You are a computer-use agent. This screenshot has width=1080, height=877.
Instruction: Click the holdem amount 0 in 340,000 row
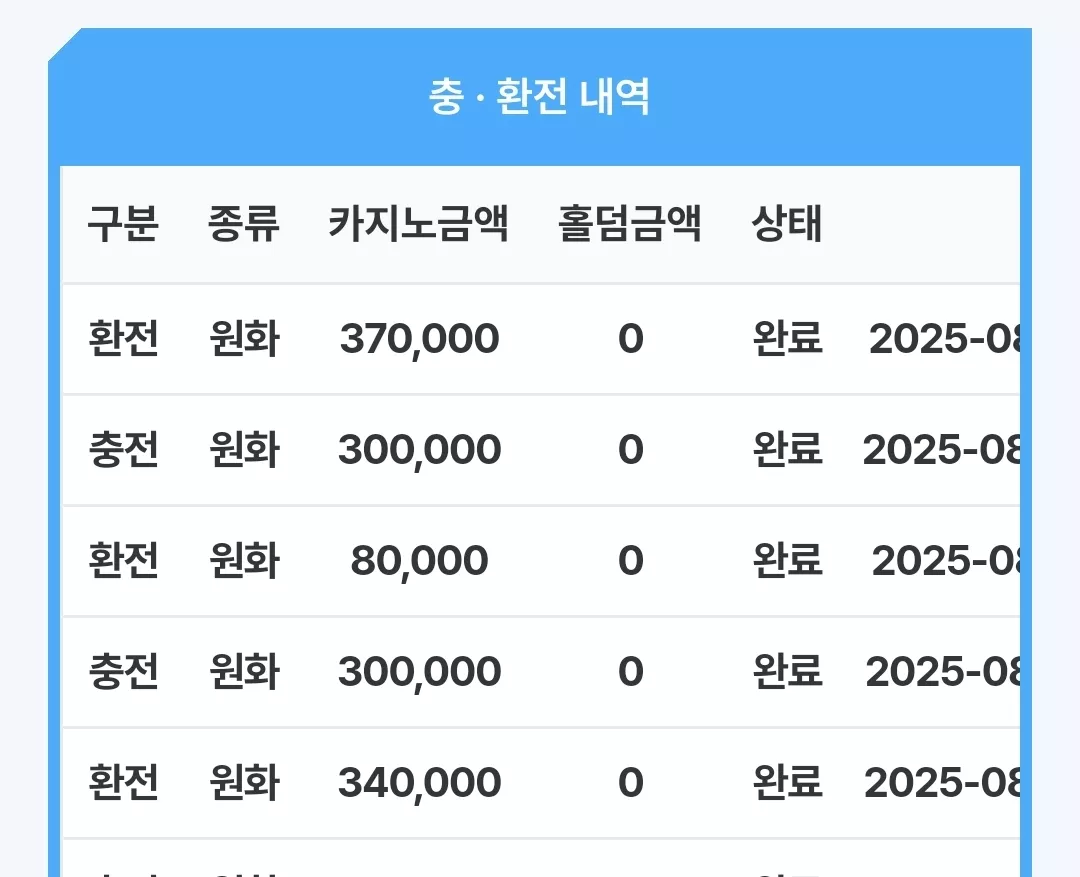tap(630, 783)
